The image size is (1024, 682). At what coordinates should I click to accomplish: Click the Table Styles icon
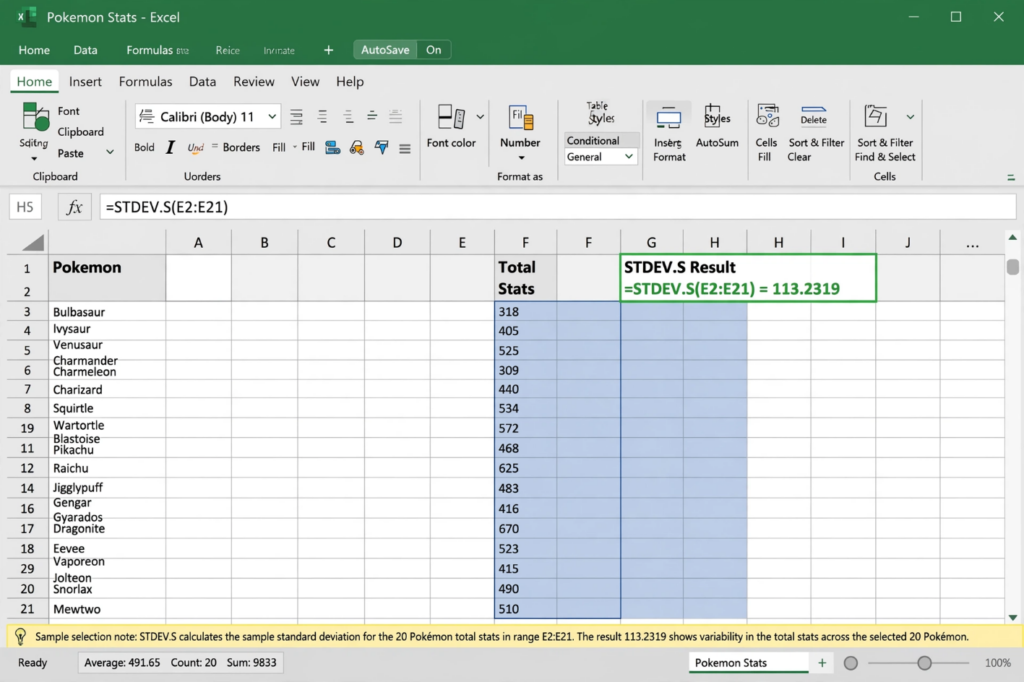coord(600,113)
